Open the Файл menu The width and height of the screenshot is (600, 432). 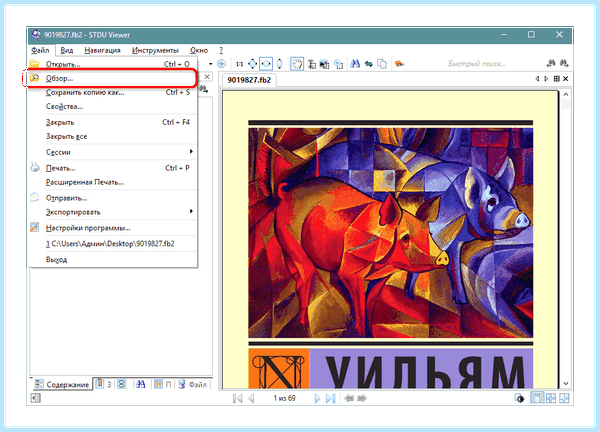[x=40, y=50]
